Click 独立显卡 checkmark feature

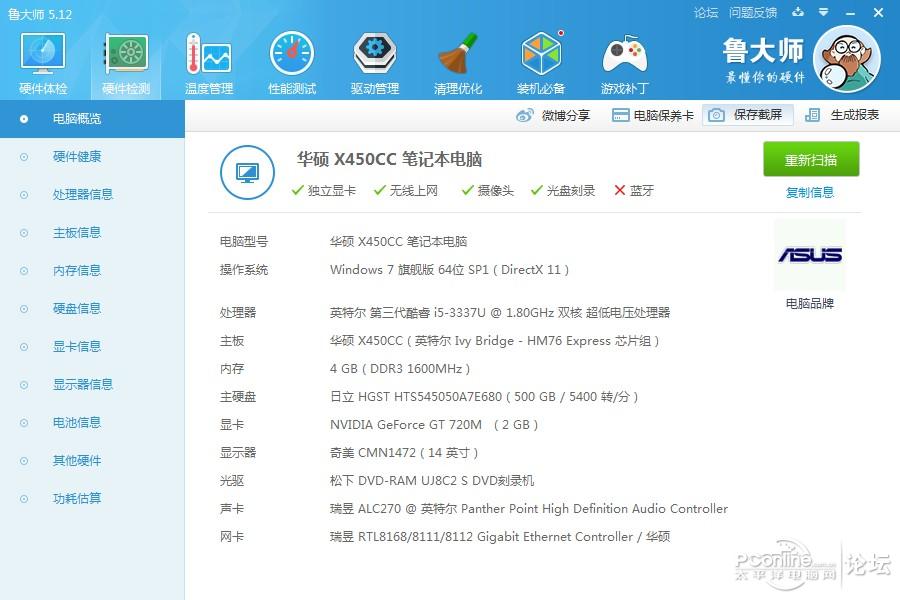[x=324, y=191]
